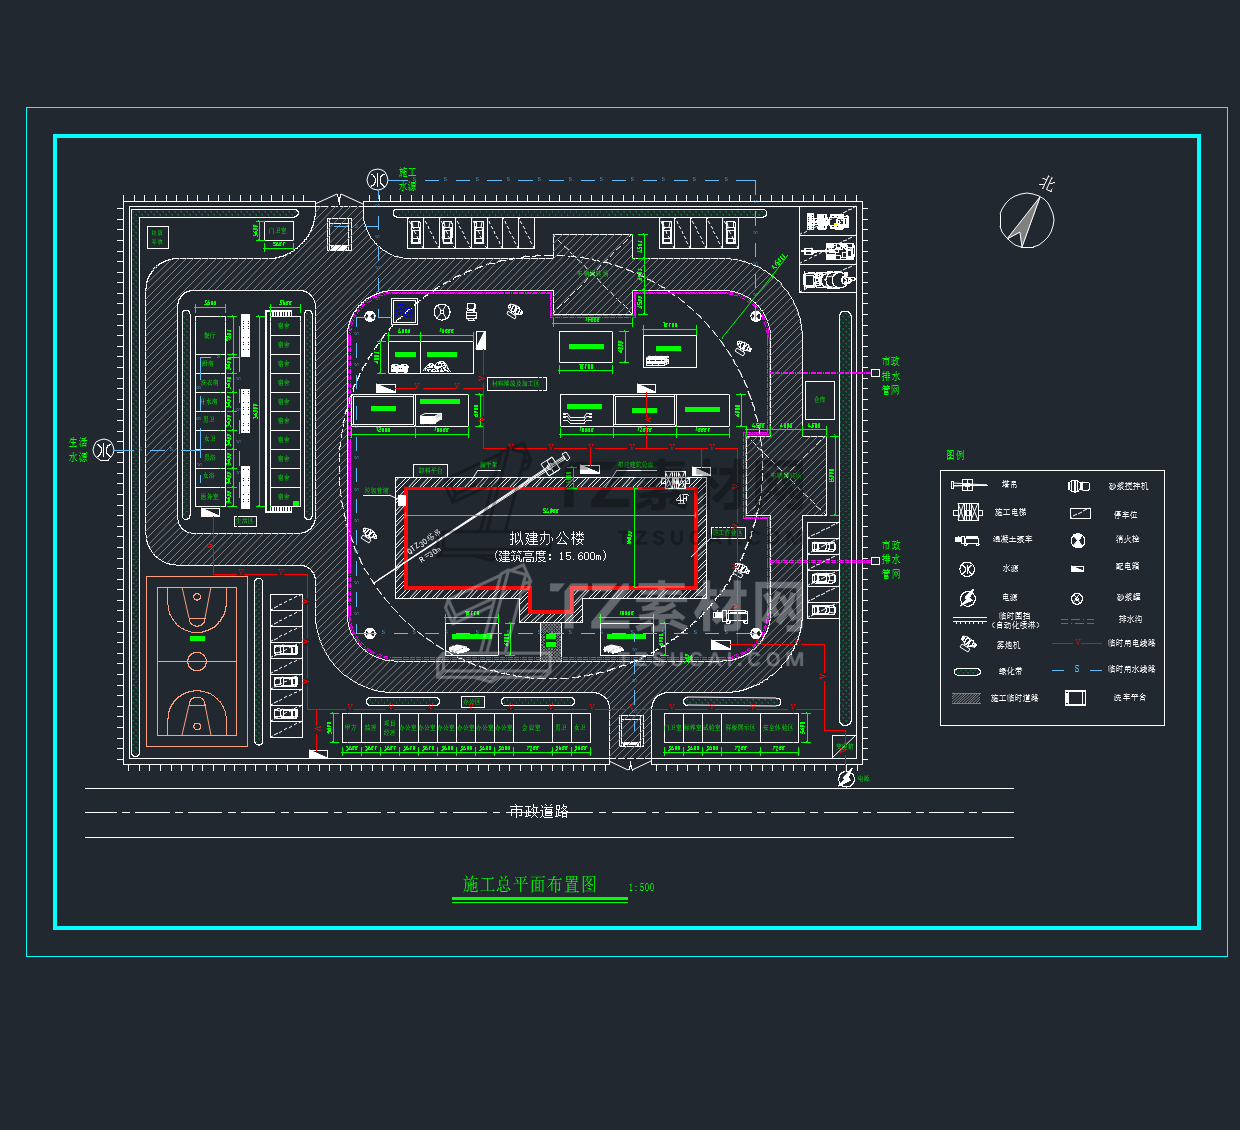This screenshot has width=1240, height=1130.
Task: Click the fog cannon legend symbol
Action: pyautogui.click(x=968, y=644)
